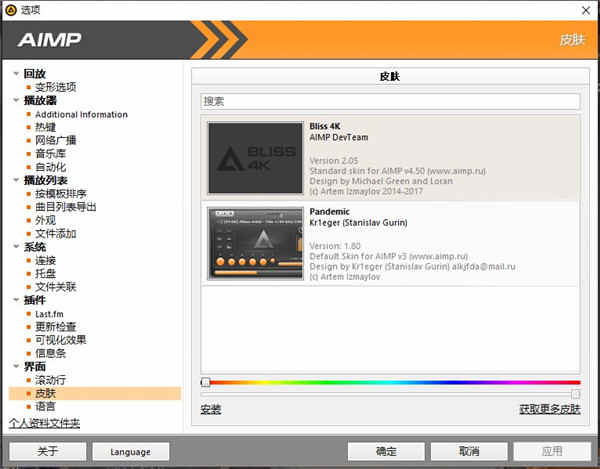The image size is (600, 469).
Task: Open 外观 appearance page
Action: pyautogui.click(x=46, y=220)
